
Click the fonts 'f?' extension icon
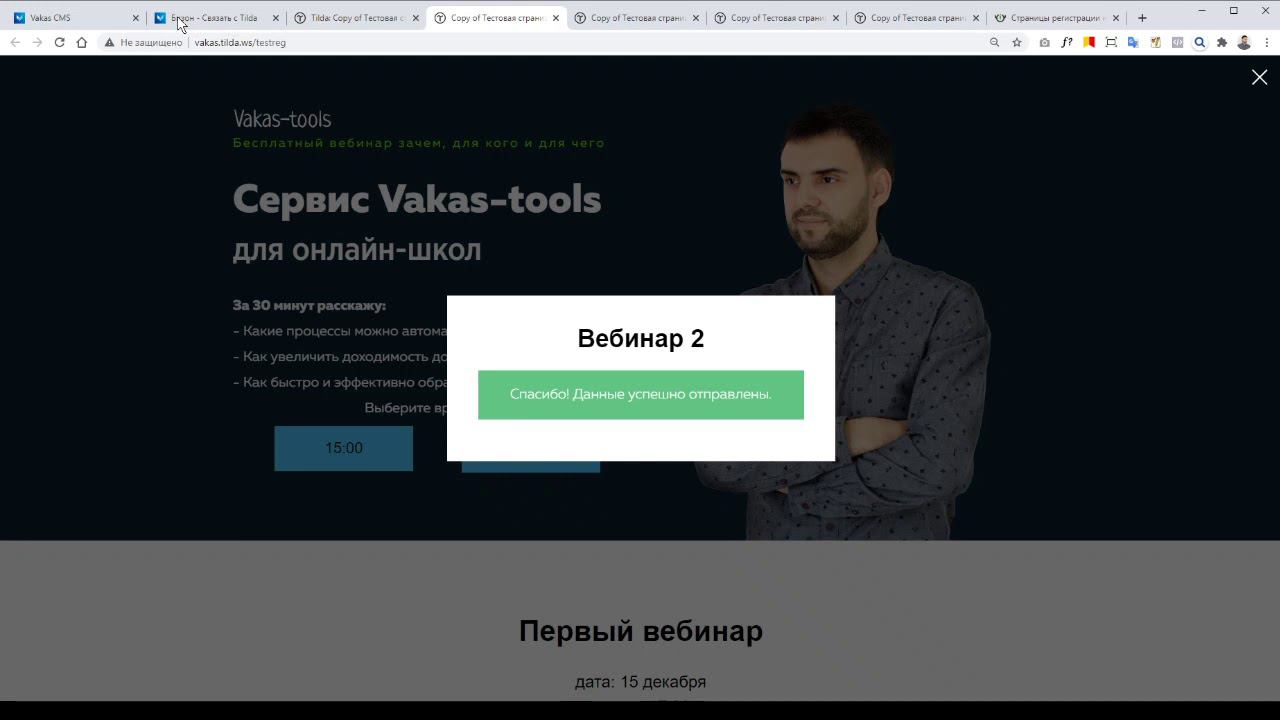1067,43
